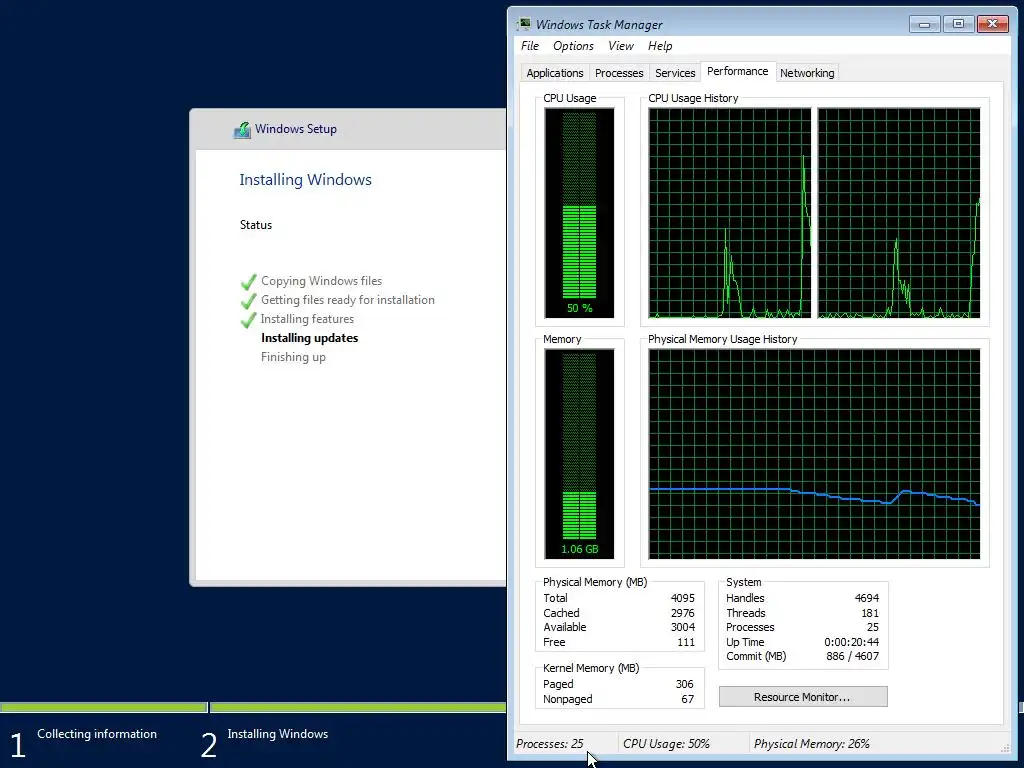Viewport: 1024px width, 768px height.
Task: Click 'Physical Memory: 26%' in status bar
Action: (812, 744)
